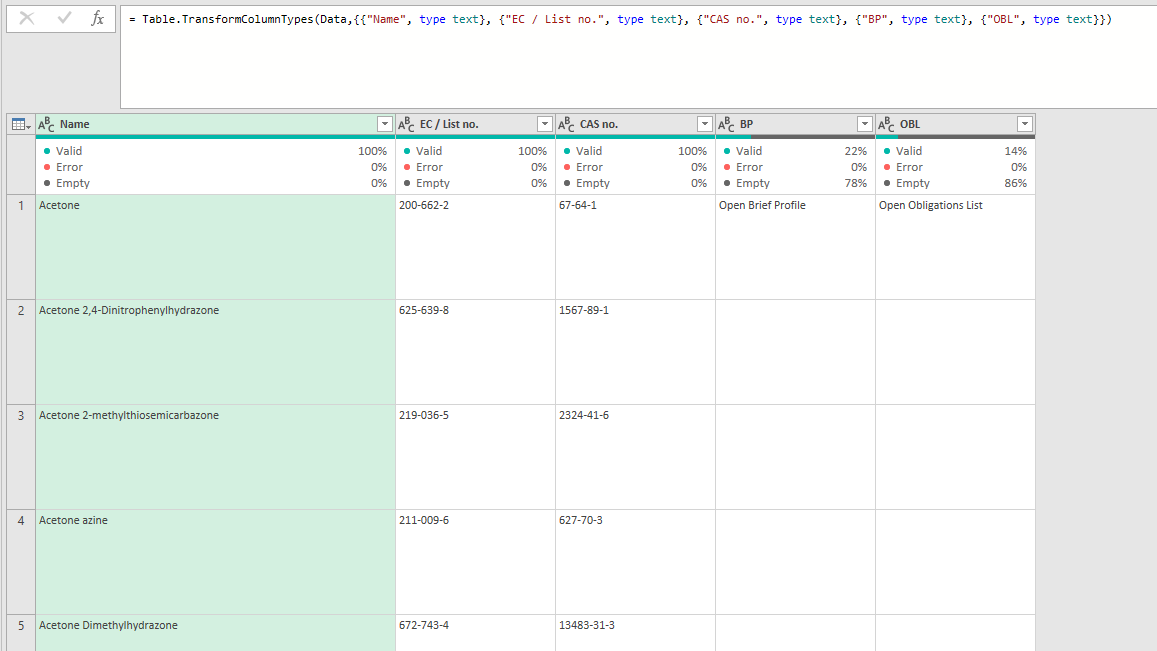Select cell 'Acetone Dimethylhydrazone'
This screenshot has height=651, width=1157.
215,633
